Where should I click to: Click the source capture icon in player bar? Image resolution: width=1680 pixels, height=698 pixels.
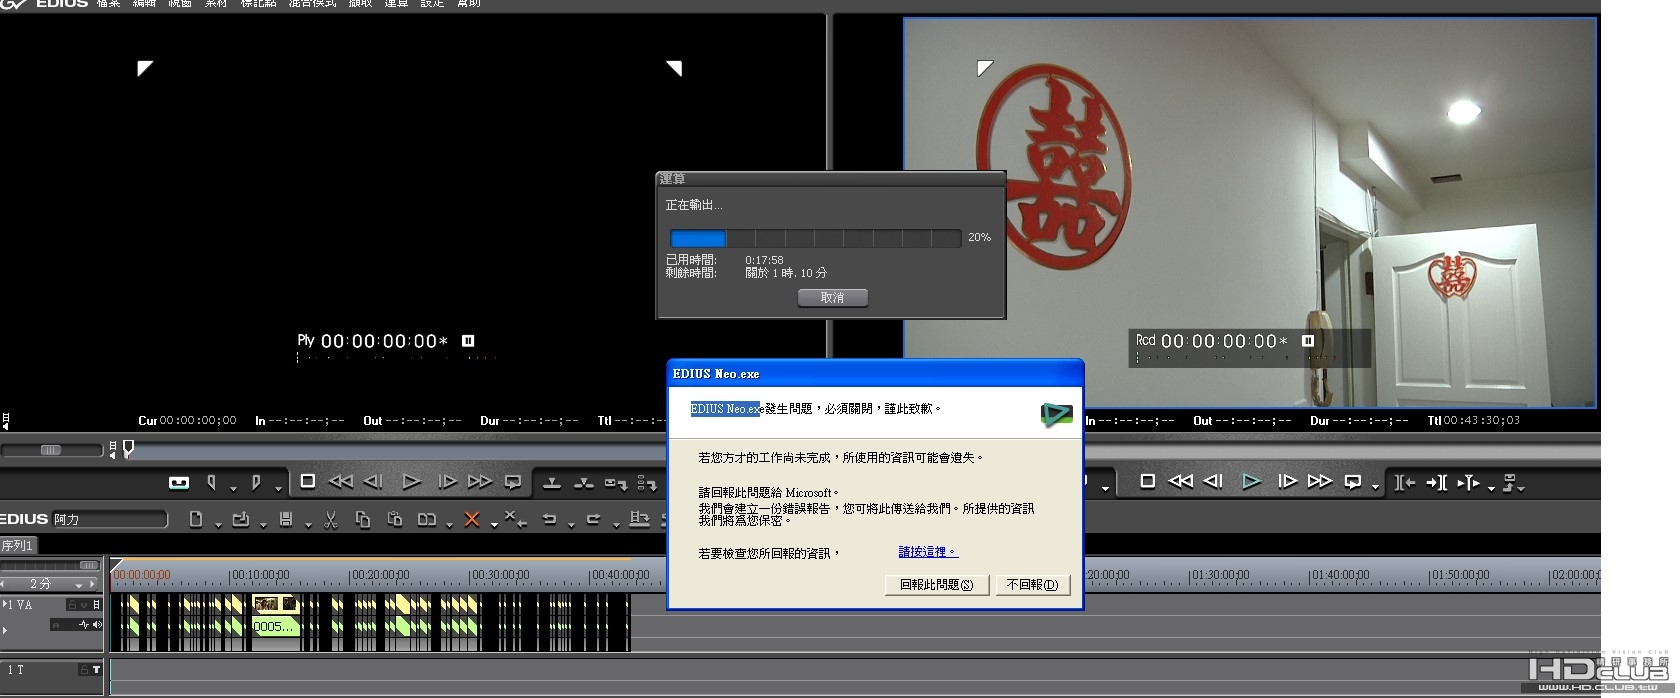click(x=179, y=483)
